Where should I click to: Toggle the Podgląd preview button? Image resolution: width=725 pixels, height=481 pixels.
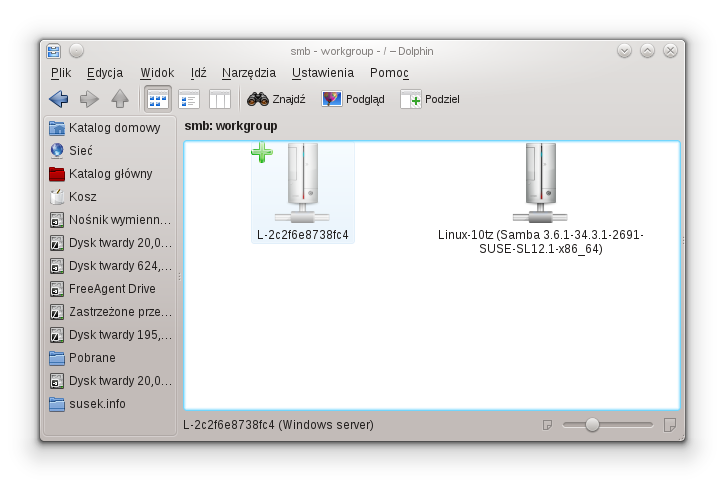click(353, 99)
